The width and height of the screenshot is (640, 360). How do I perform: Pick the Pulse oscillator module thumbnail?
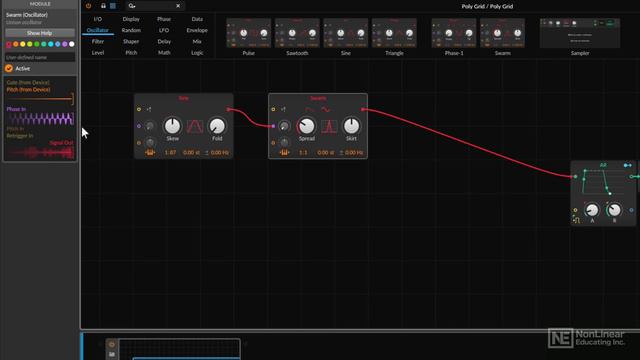(248, 33)
